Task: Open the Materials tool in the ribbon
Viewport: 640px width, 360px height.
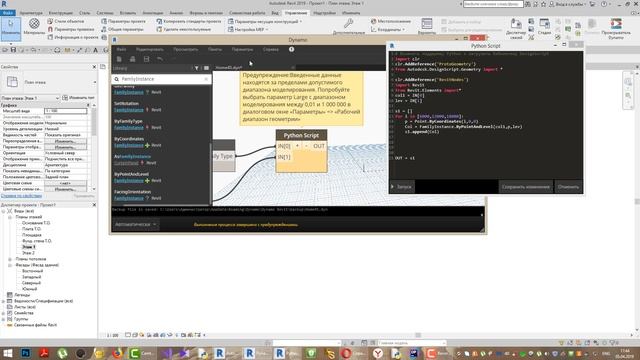Action: pos(34,27)
